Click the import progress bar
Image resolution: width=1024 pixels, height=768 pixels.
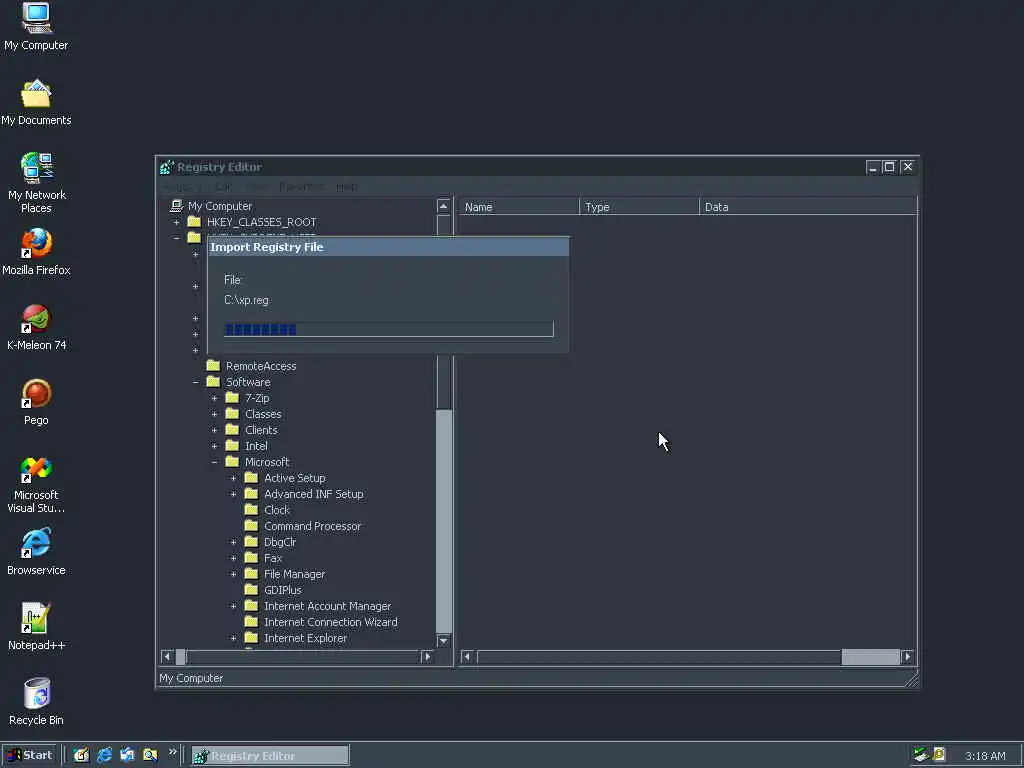click(x=389, y=329)
